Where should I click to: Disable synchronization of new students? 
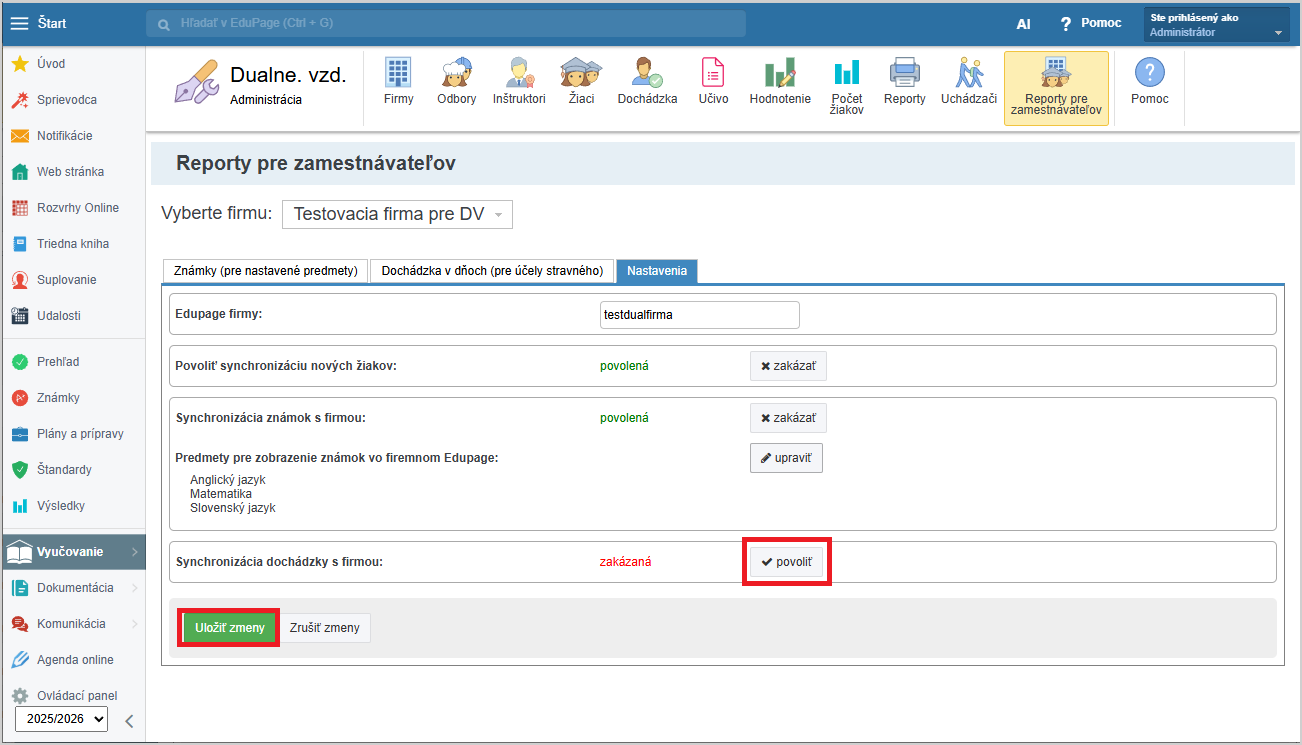[x=788, y=366]
